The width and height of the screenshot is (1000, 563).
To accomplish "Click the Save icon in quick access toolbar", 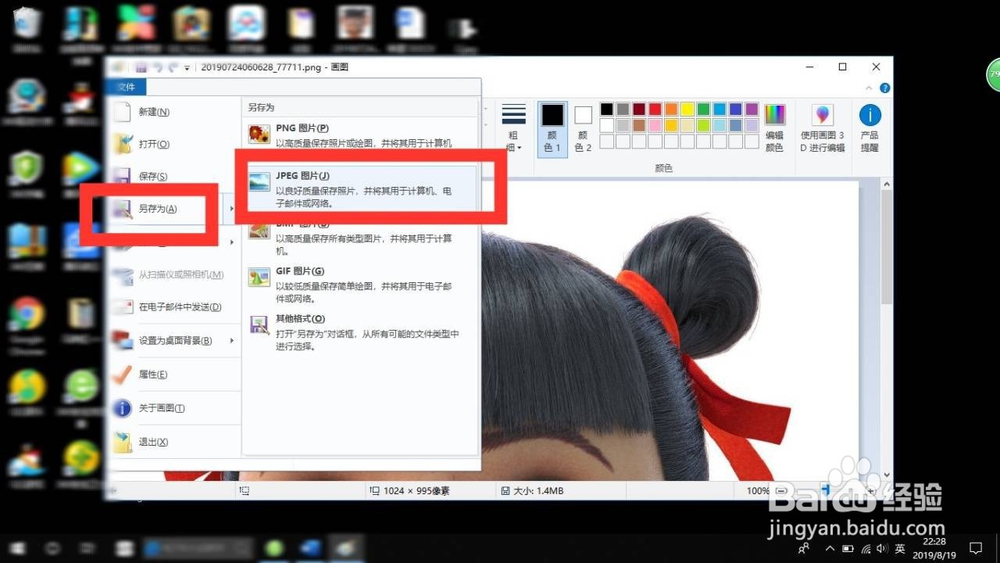I will pos(141,67).
